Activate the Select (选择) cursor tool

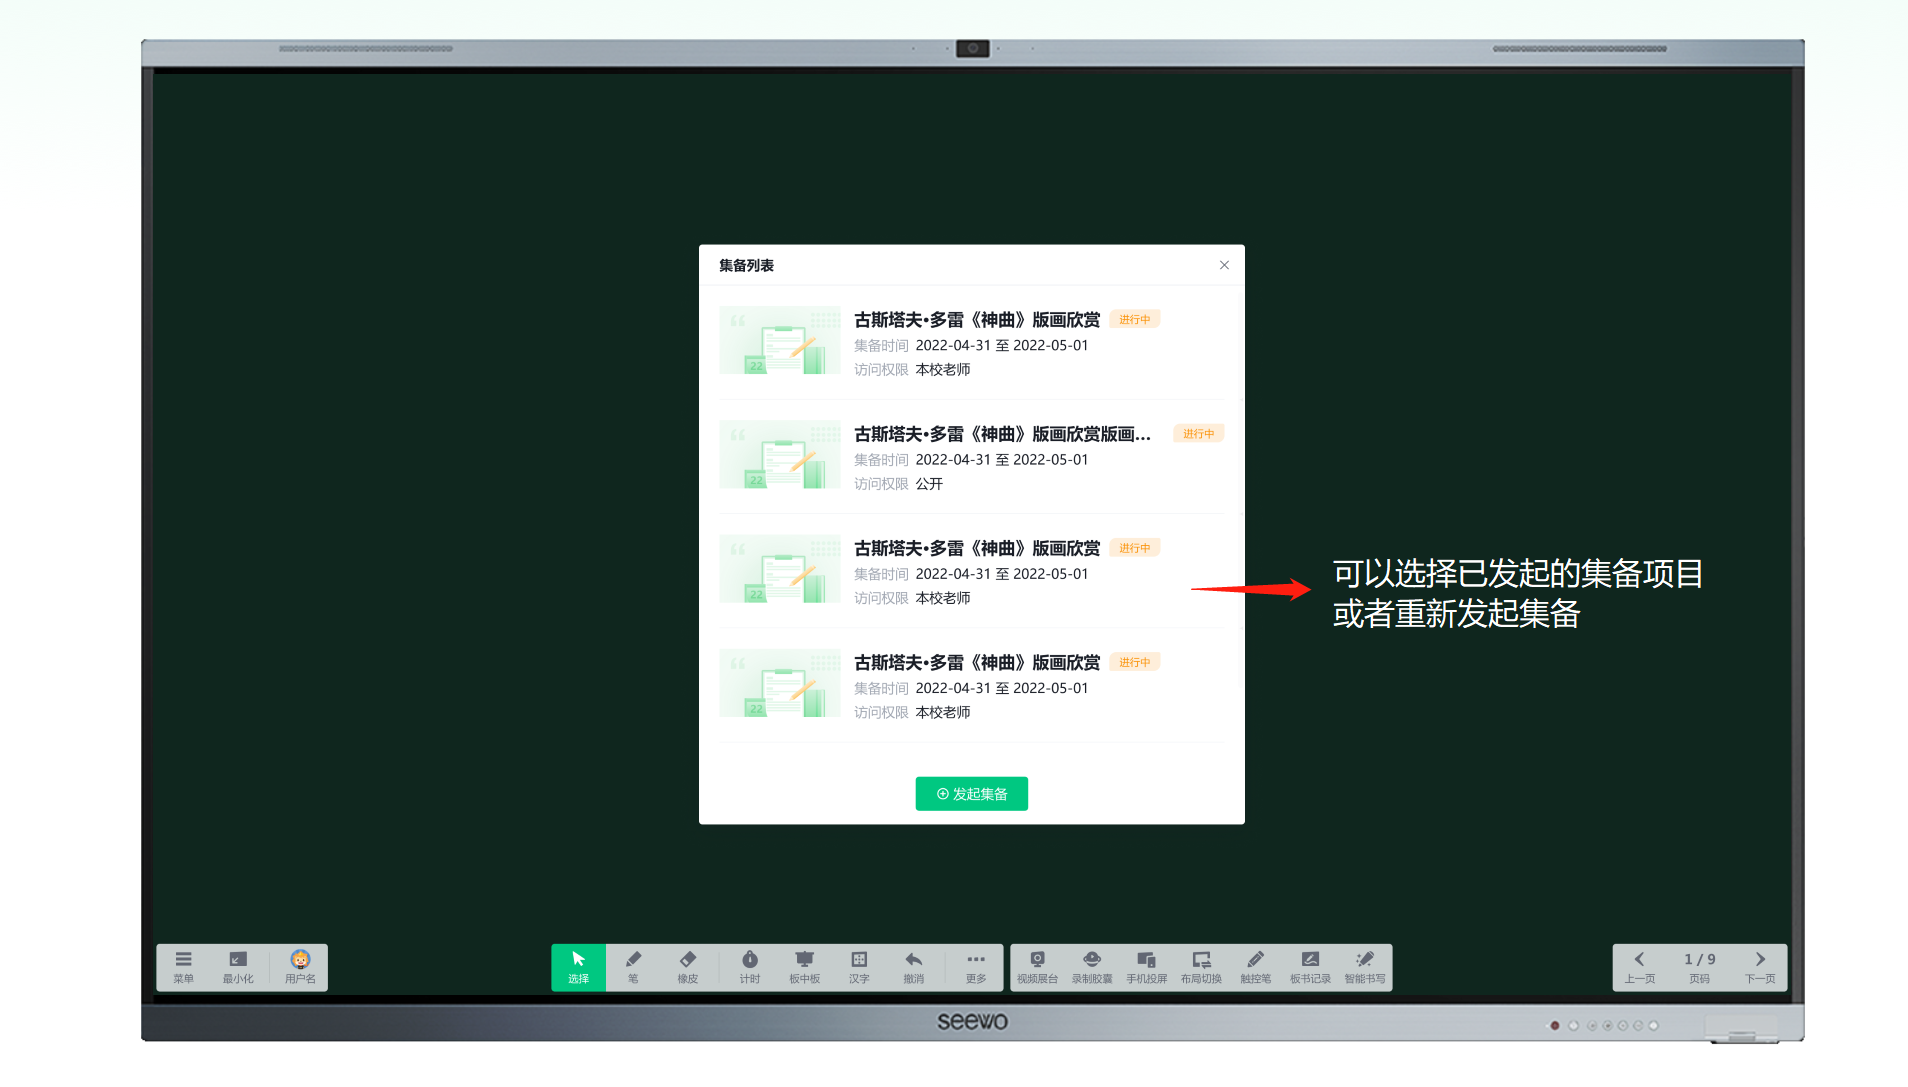pyautogui.click(x=578, y=966)
